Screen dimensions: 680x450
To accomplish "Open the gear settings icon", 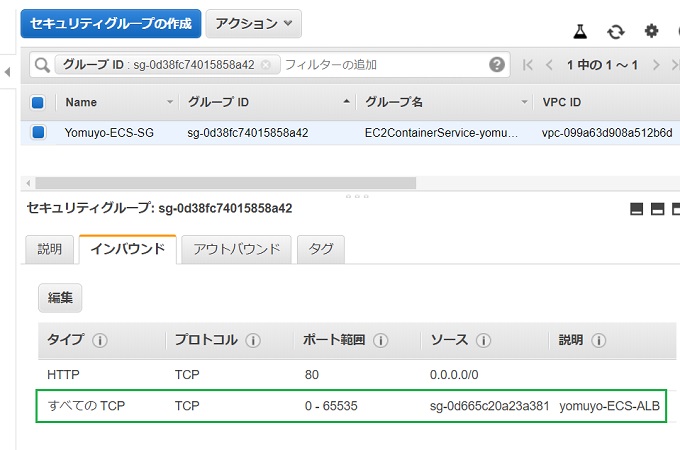I will pos(652,31).
